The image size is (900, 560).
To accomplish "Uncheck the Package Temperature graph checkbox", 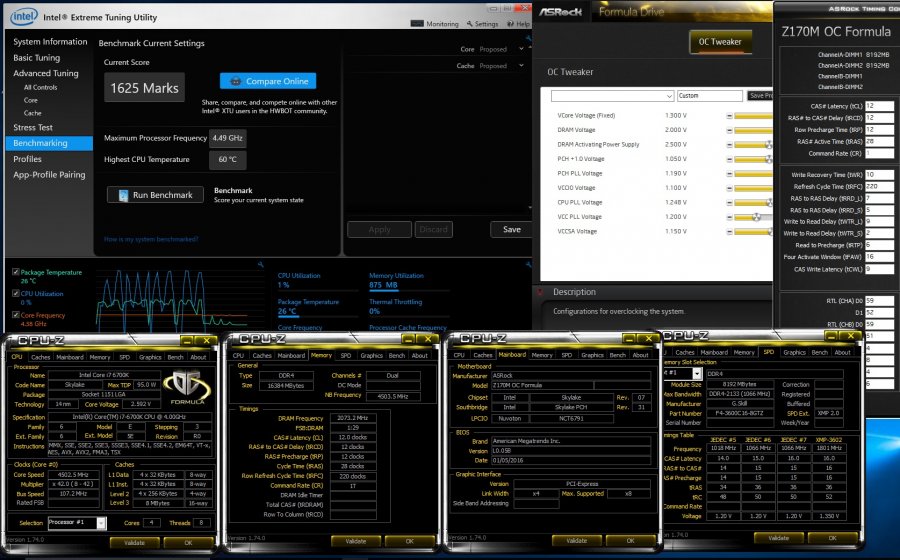I will pyautogui.click(x=15, y=272).
